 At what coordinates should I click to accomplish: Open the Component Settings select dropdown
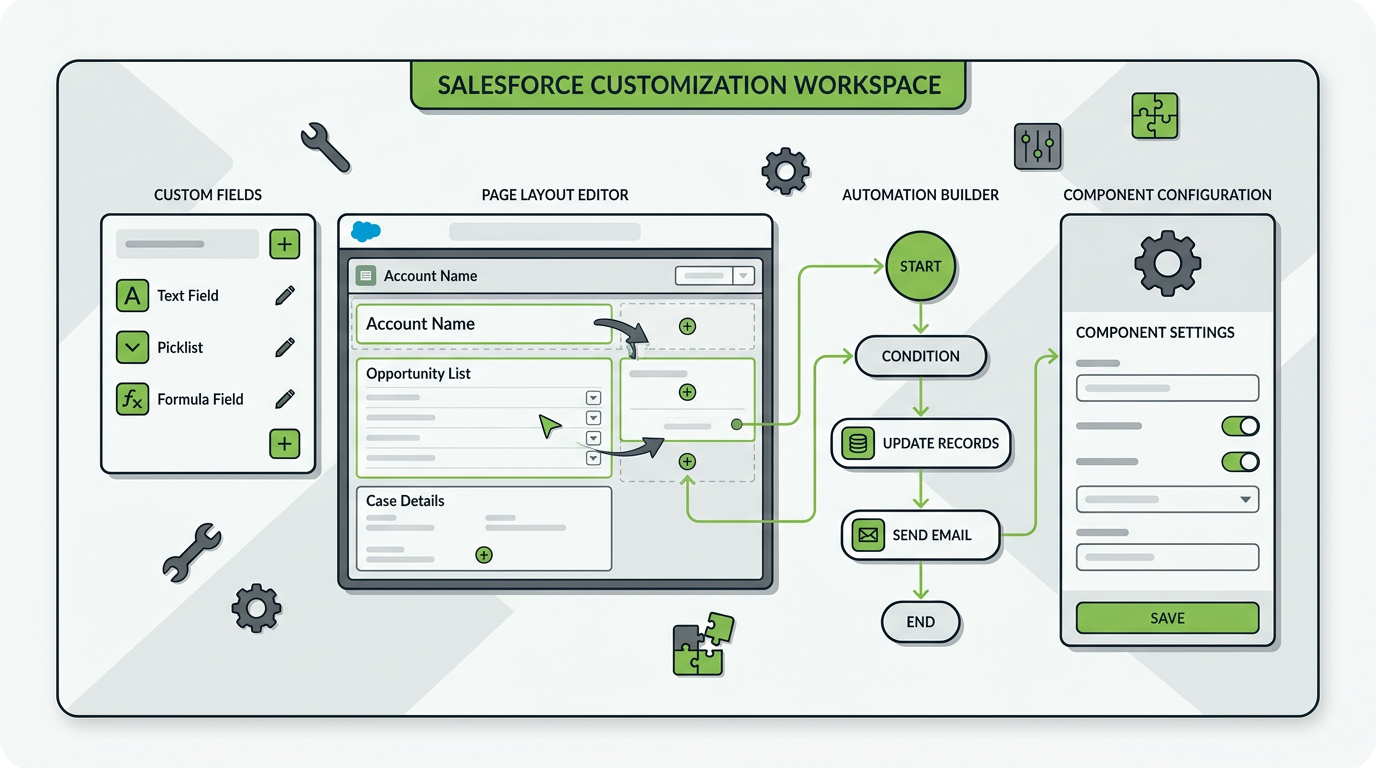click(x=1167, y=499)
